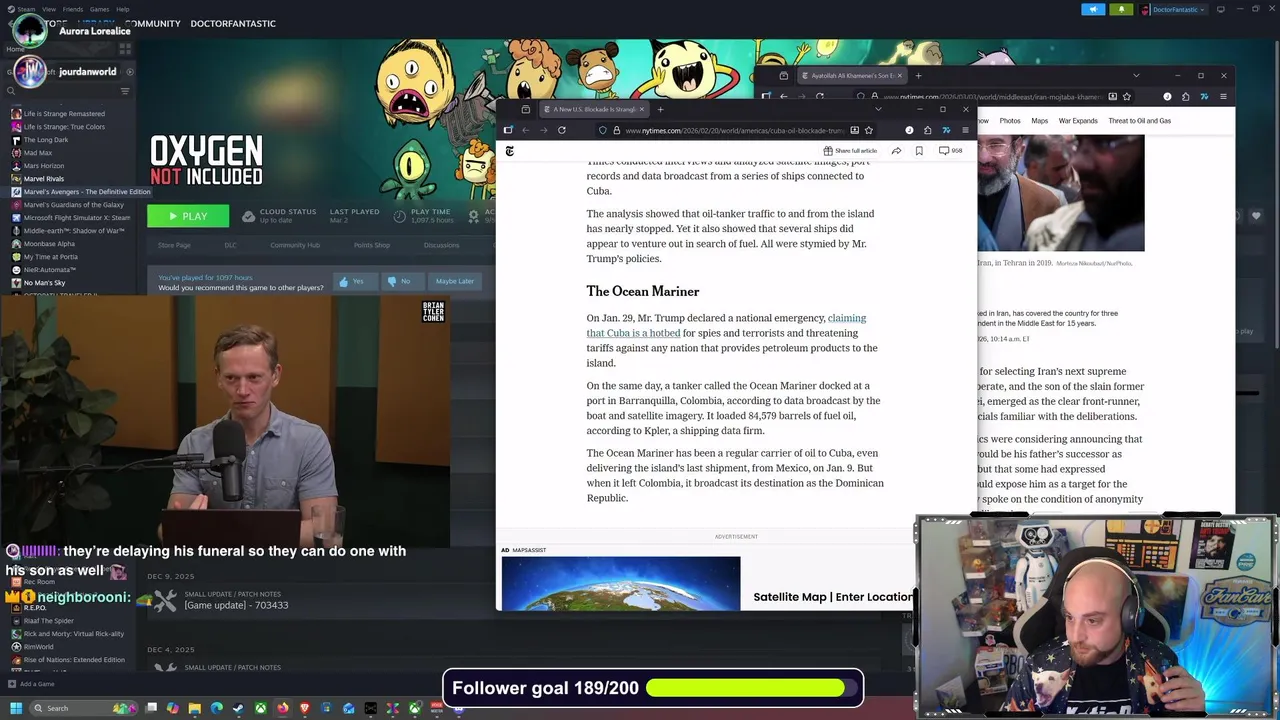Select the 'A New U.S. Blockade' tab

pyautogui.click(x=594, y=109)
